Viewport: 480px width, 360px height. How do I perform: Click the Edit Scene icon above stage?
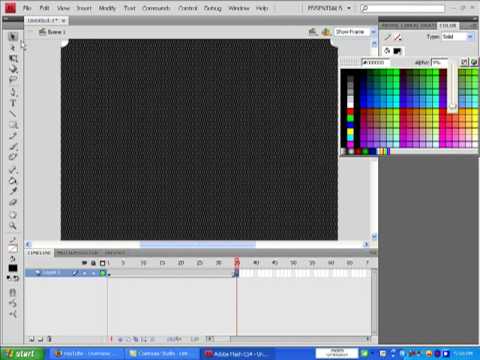(x=313, y=32)
